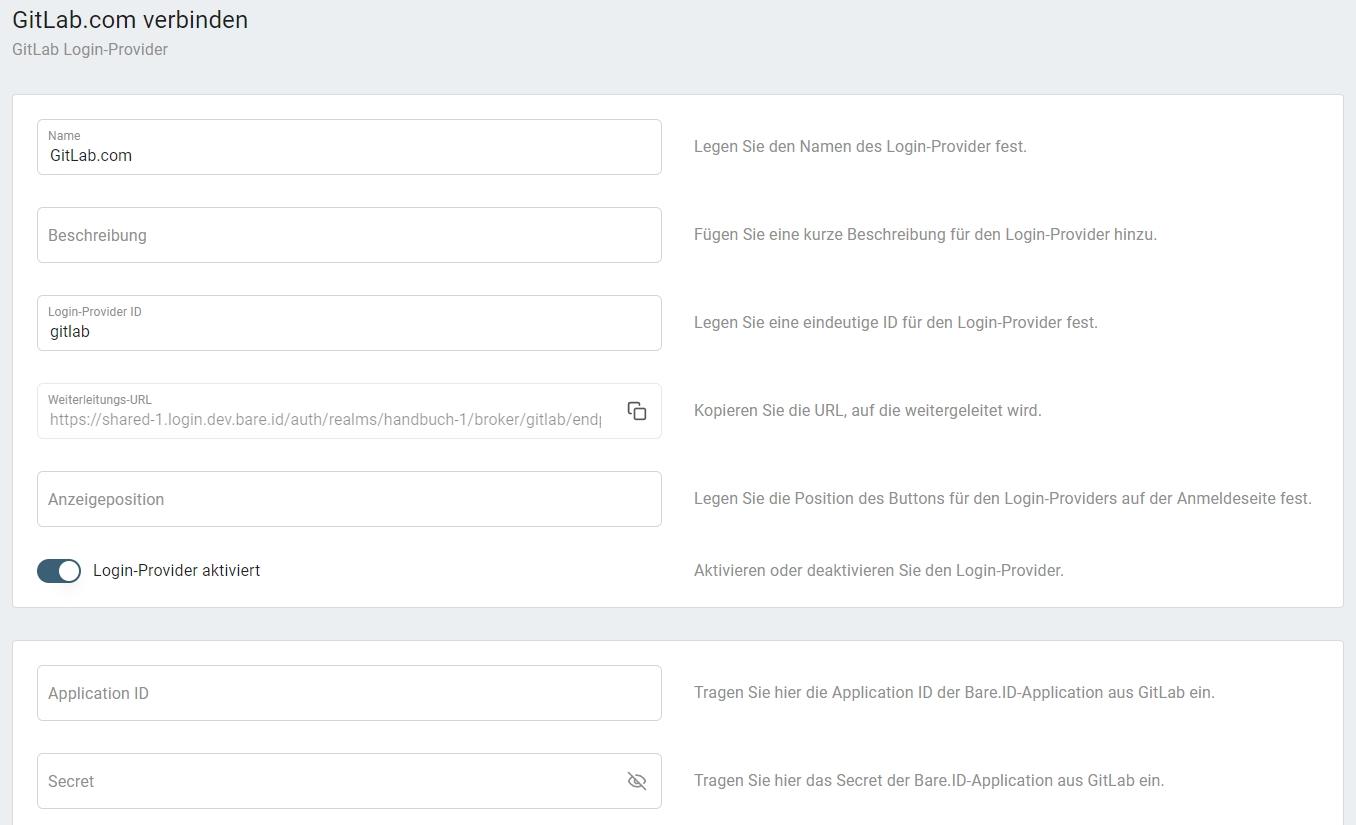
Task: Click the 'Login-Provider aktiviert' label
Action: point(176,571)
